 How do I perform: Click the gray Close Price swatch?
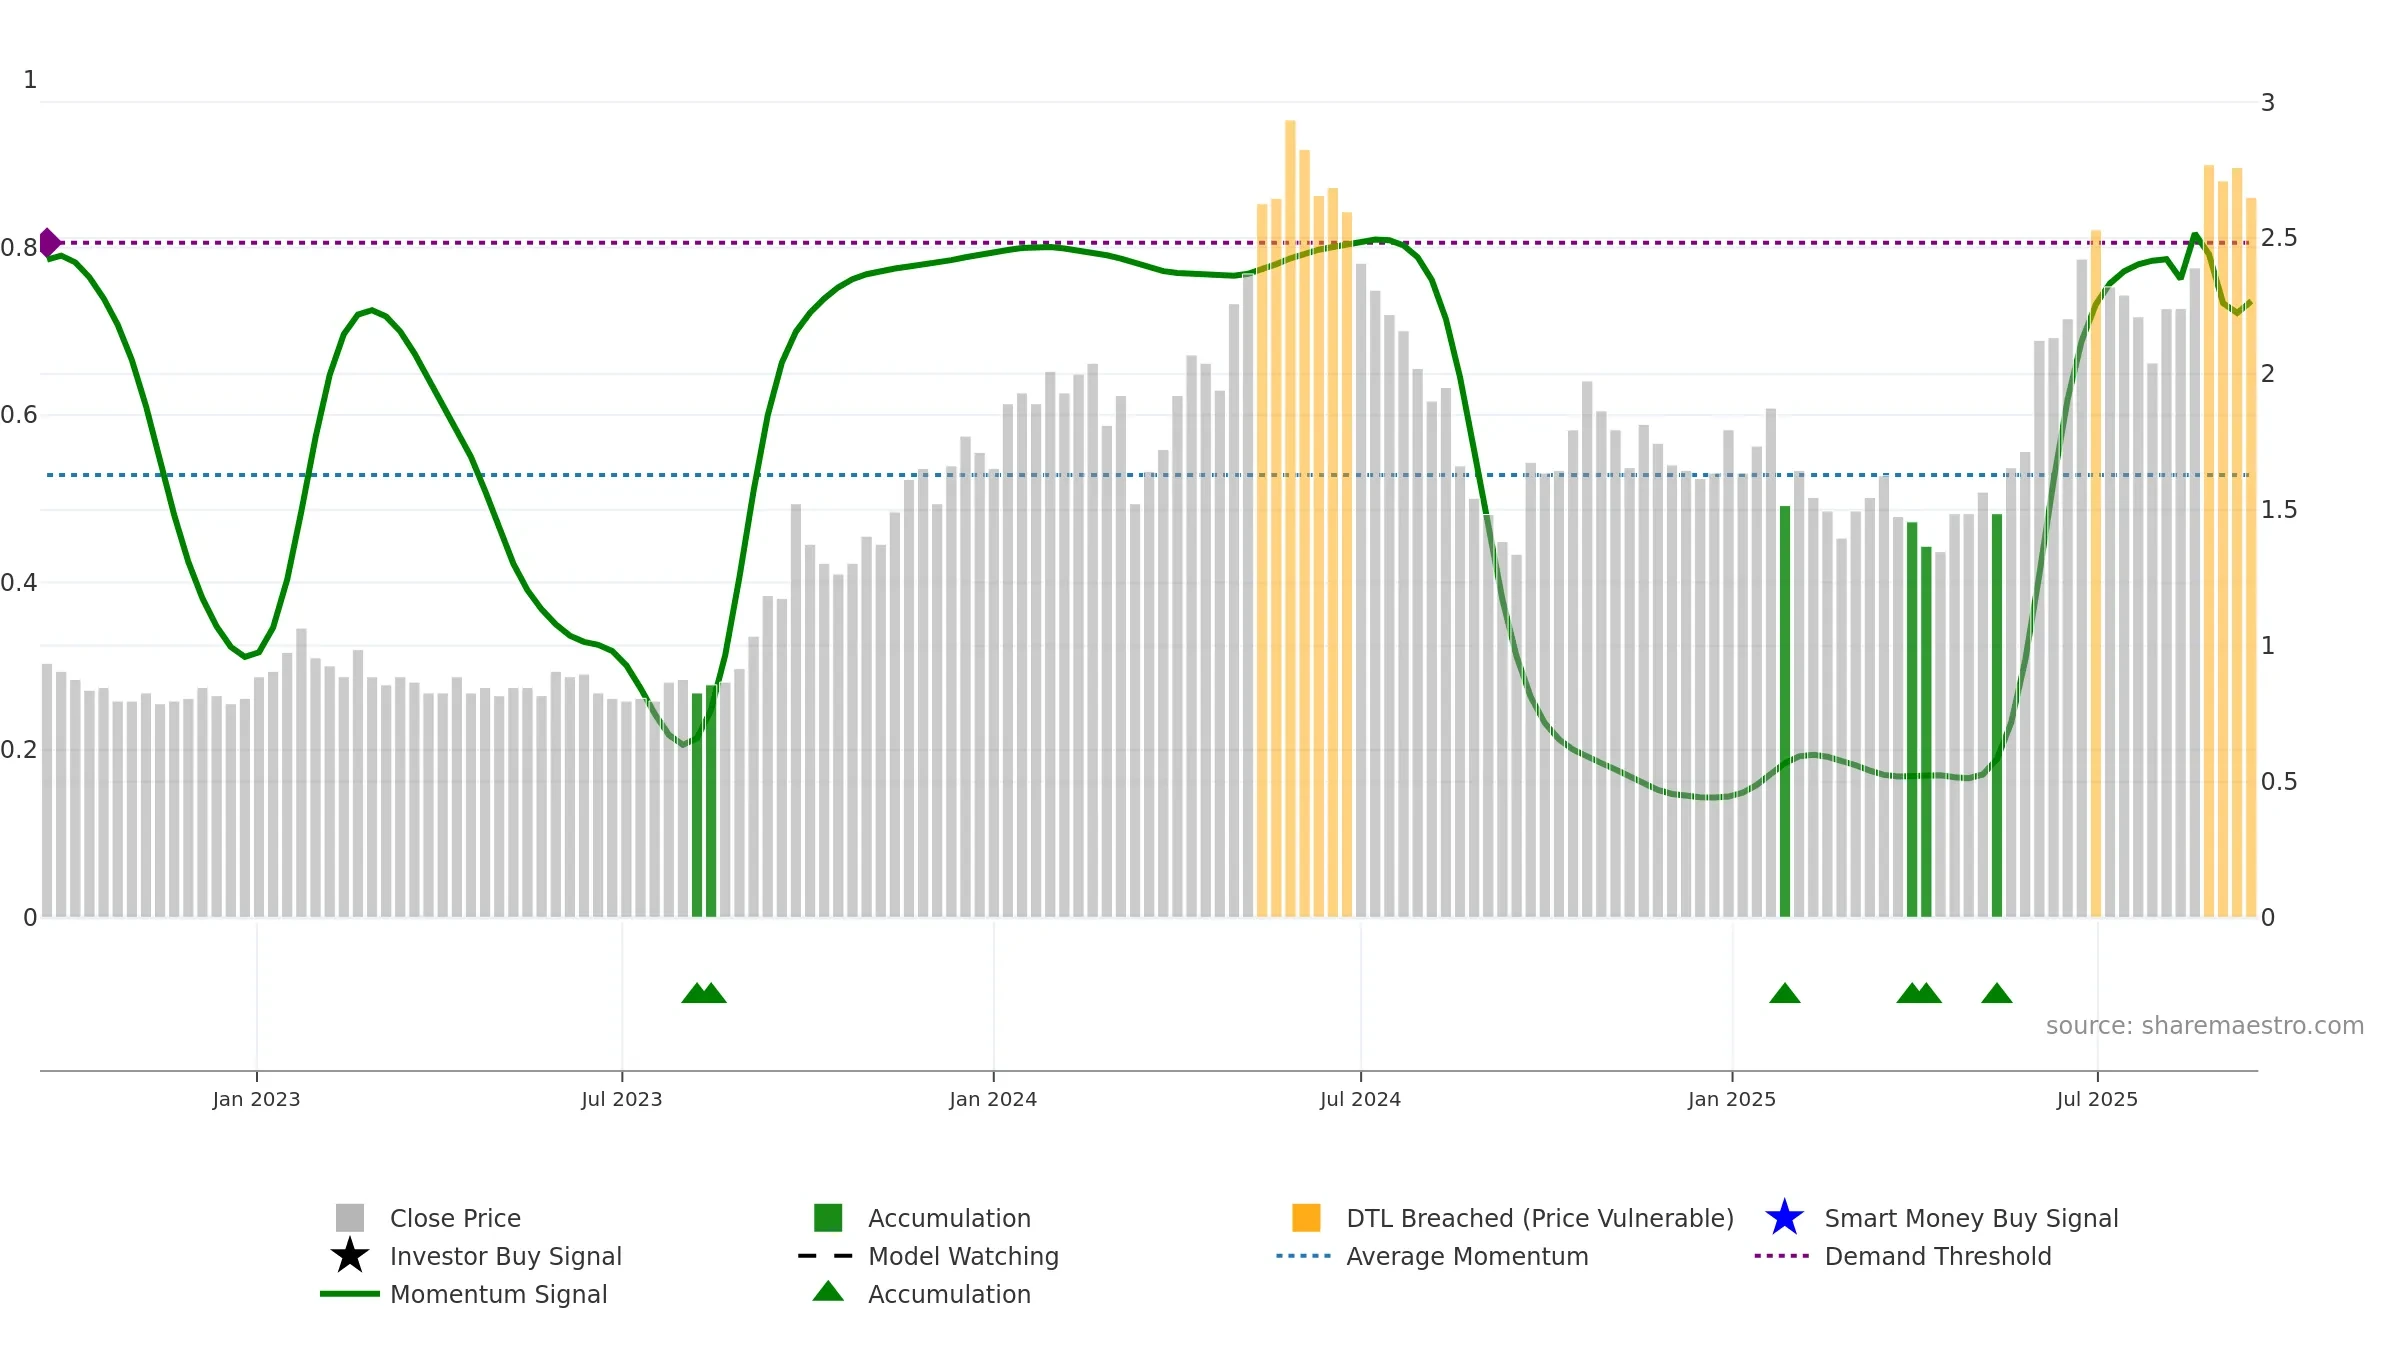pos(350,1218)
